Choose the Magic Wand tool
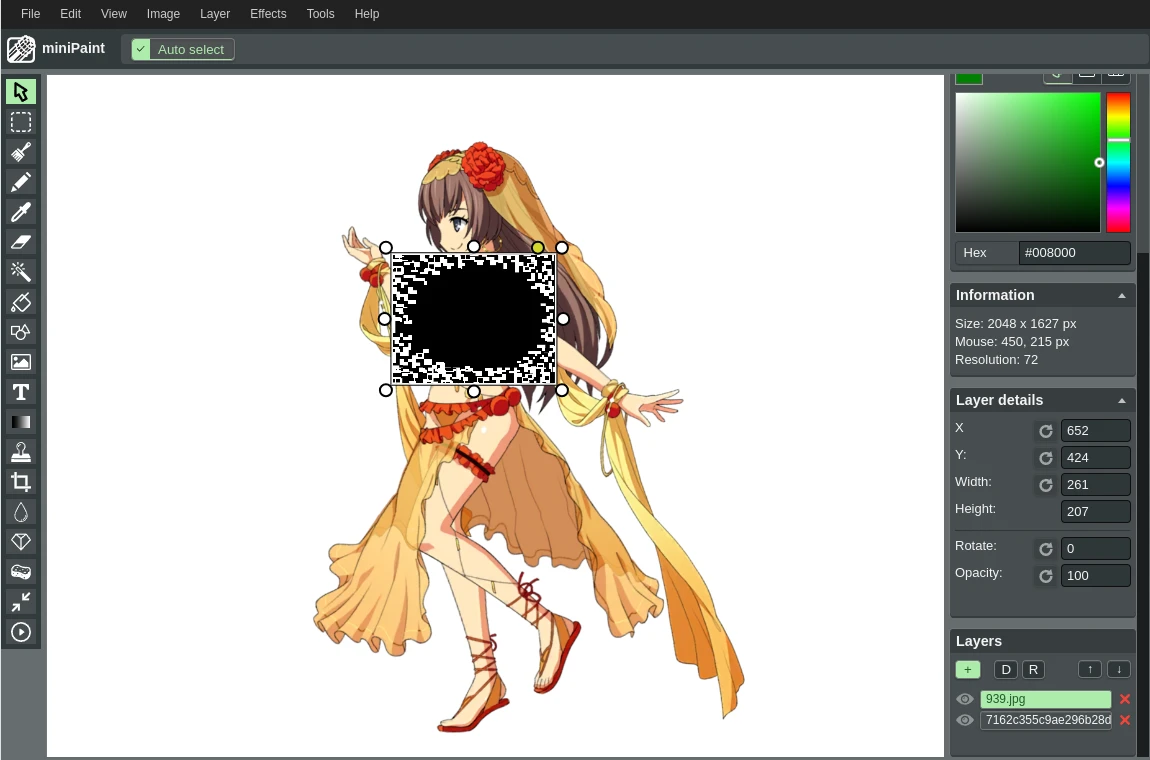1150x760 pixels. (21, 271)
